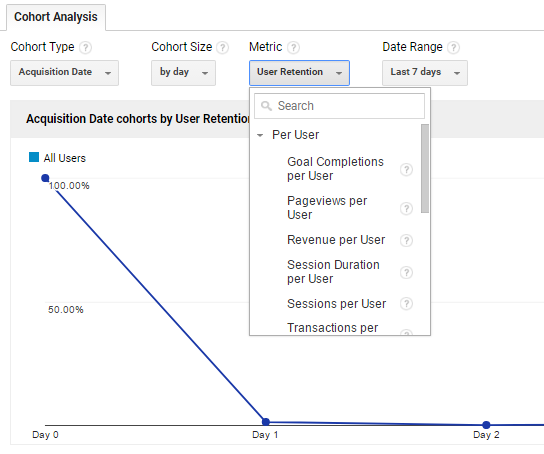Screen dimensions: 544x454
Task: Open help for Revenue per User
Action: pyautogui.click(x=406, y=240)
